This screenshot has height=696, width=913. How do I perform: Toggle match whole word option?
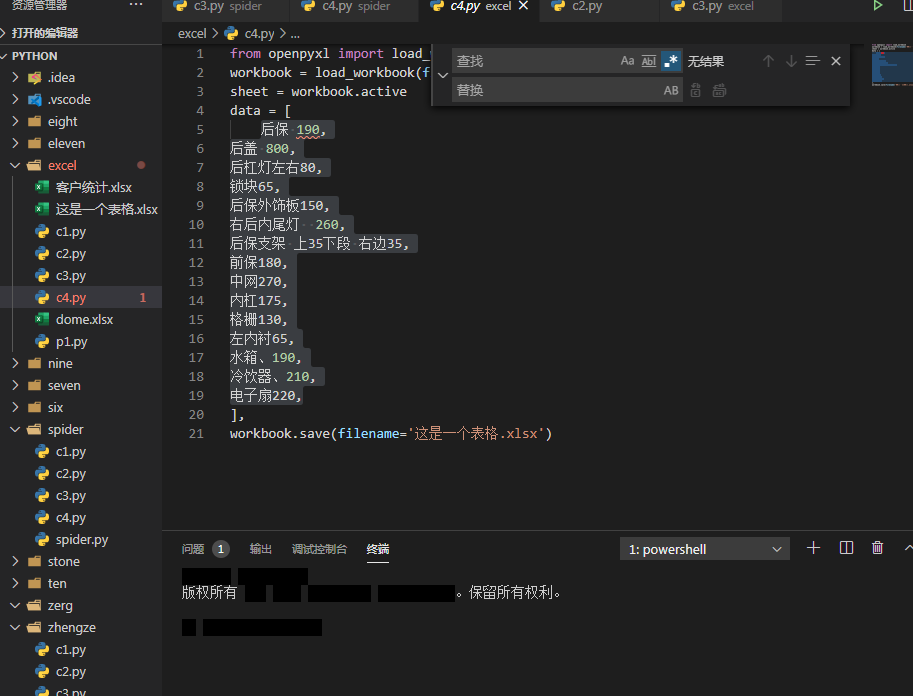point(649,61)
